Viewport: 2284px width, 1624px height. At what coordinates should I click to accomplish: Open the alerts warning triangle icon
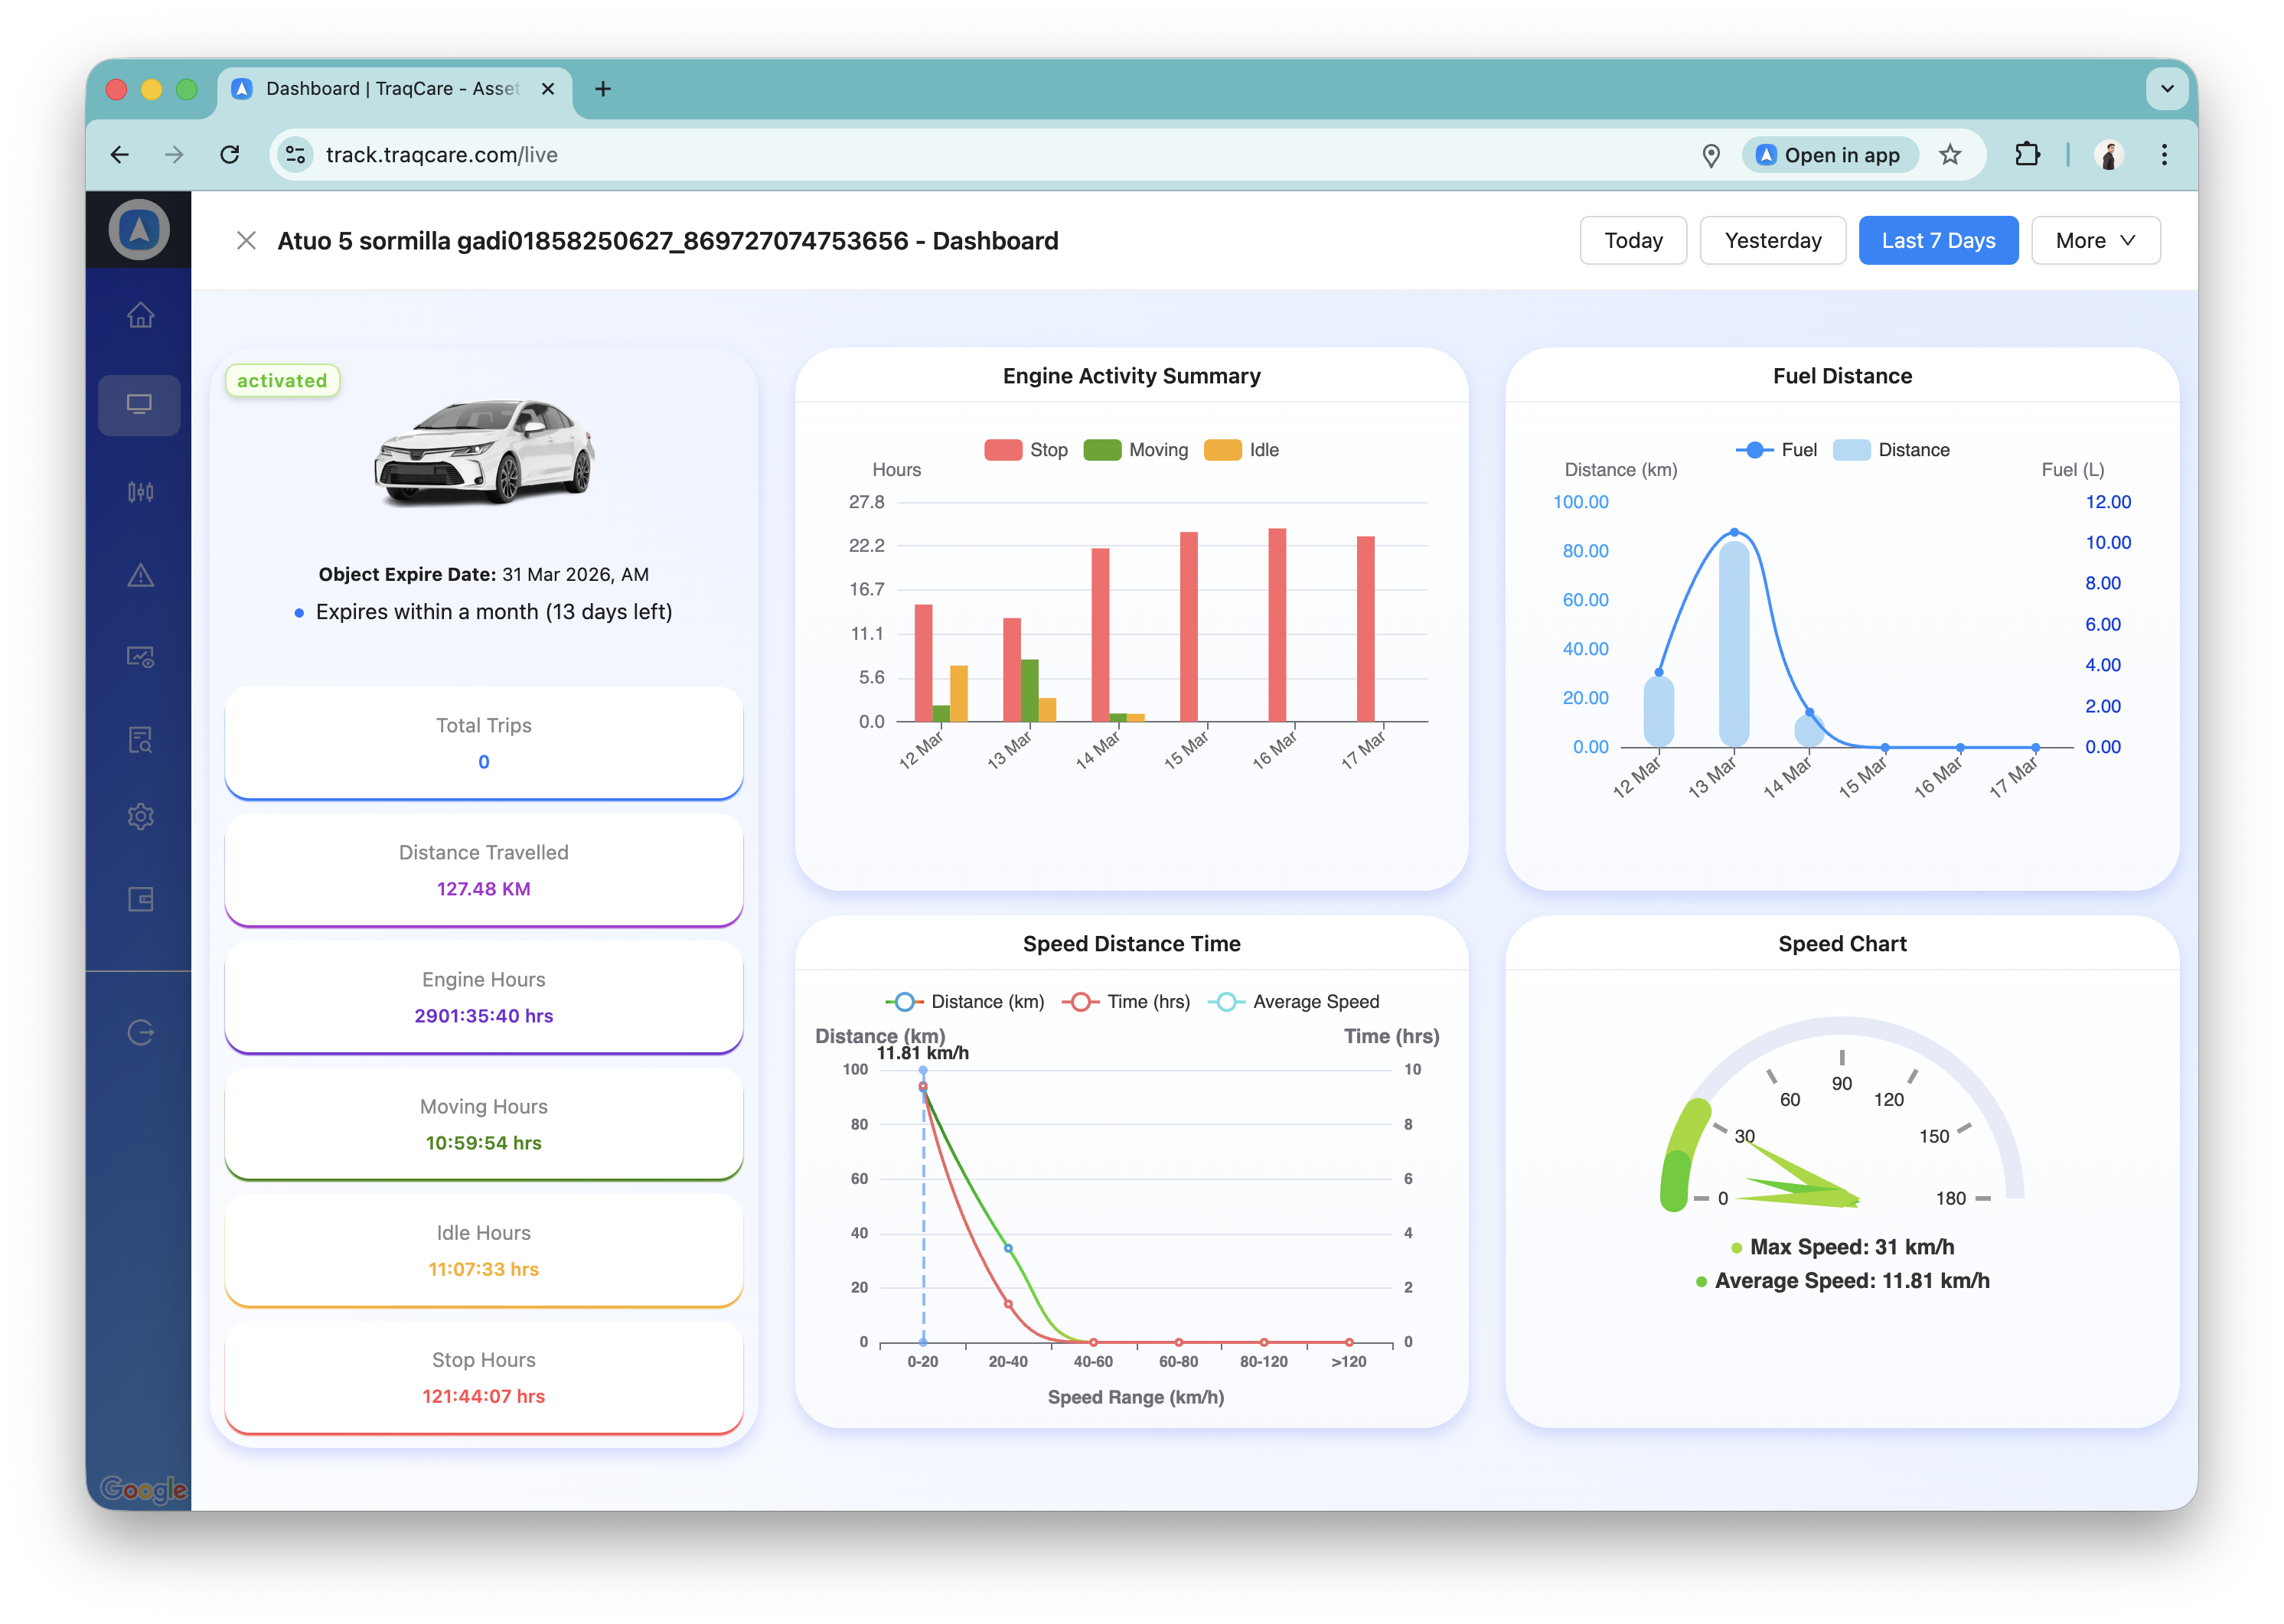point(140,575)
